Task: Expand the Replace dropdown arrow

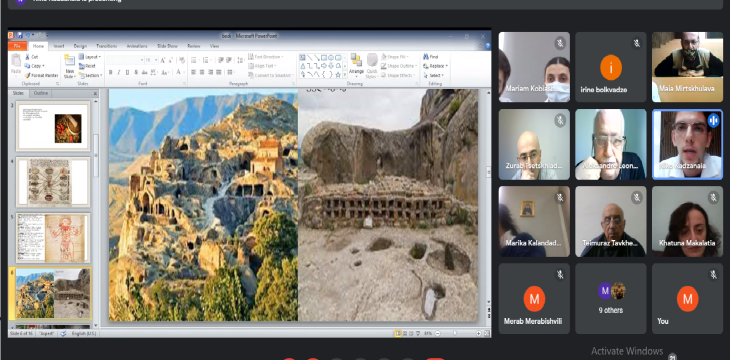Action: [x=446, y=66]
